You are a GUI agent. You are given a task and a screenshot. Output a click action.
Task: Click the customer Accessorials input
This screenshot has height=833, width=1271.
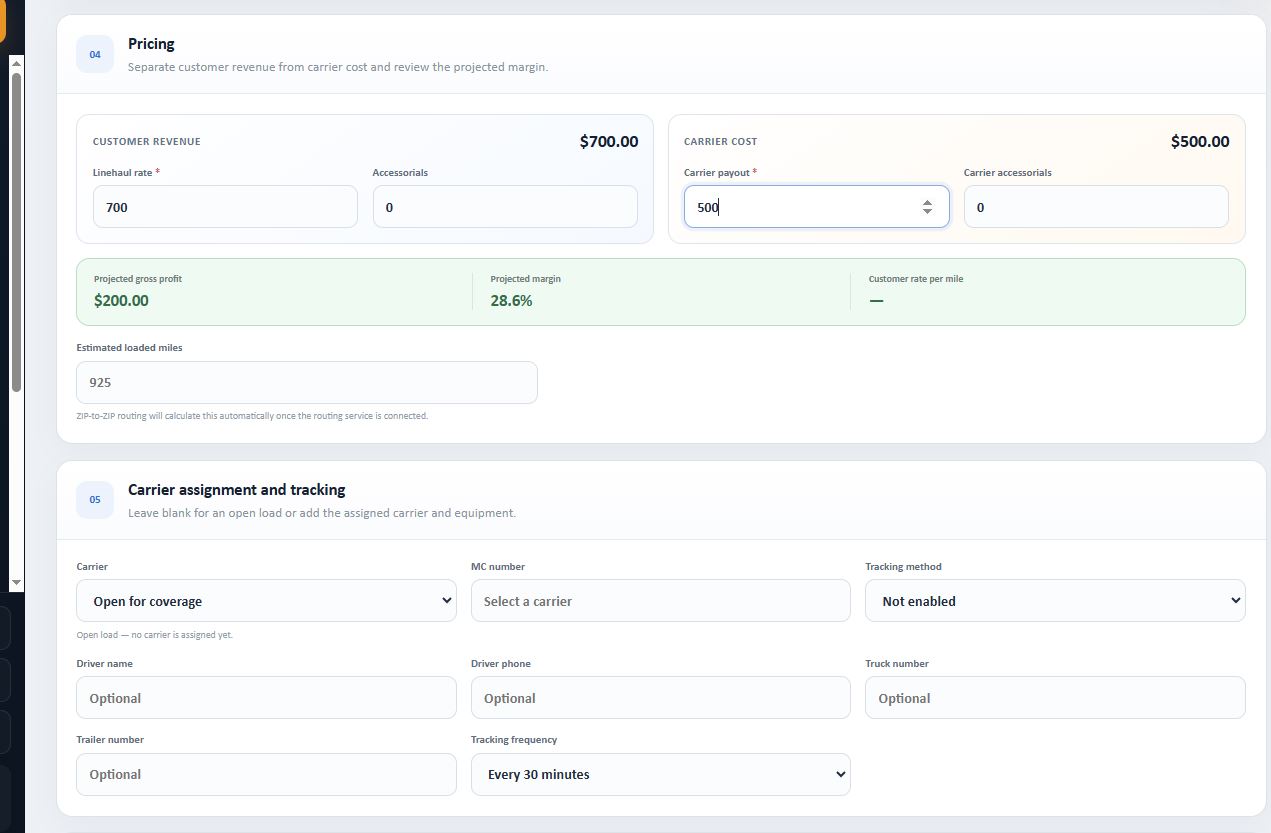[505, 207]
